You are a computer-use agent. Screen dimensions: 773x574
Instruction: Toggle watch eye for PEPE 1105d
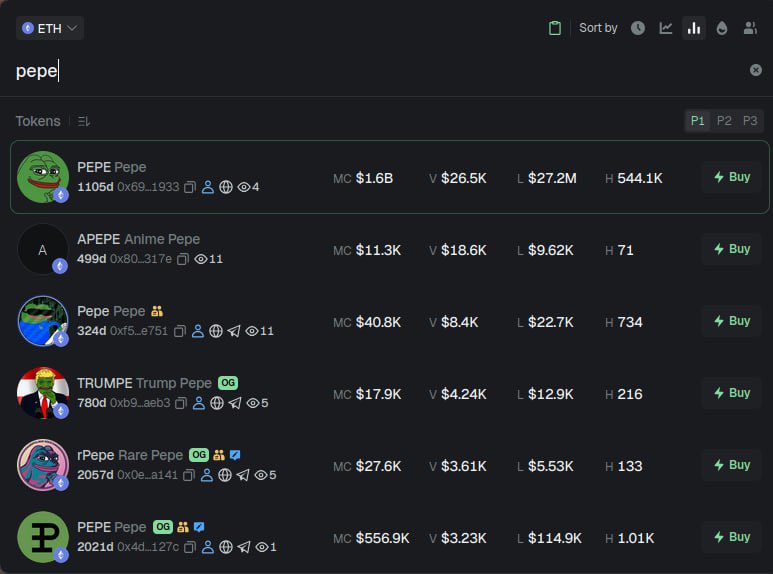(244, 187)
